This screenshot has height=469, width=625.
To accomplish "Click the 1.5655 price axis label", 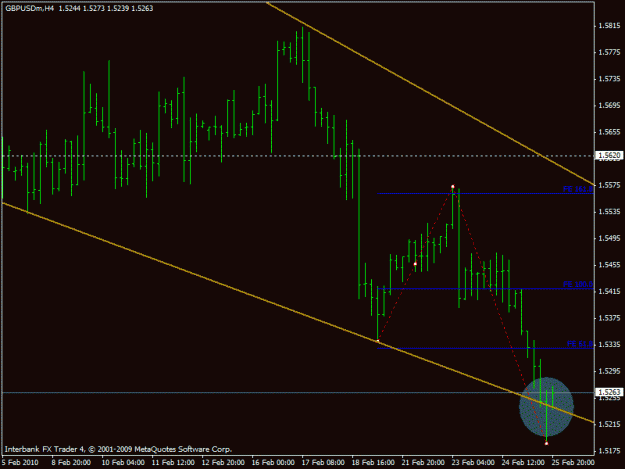I will 609,132.
